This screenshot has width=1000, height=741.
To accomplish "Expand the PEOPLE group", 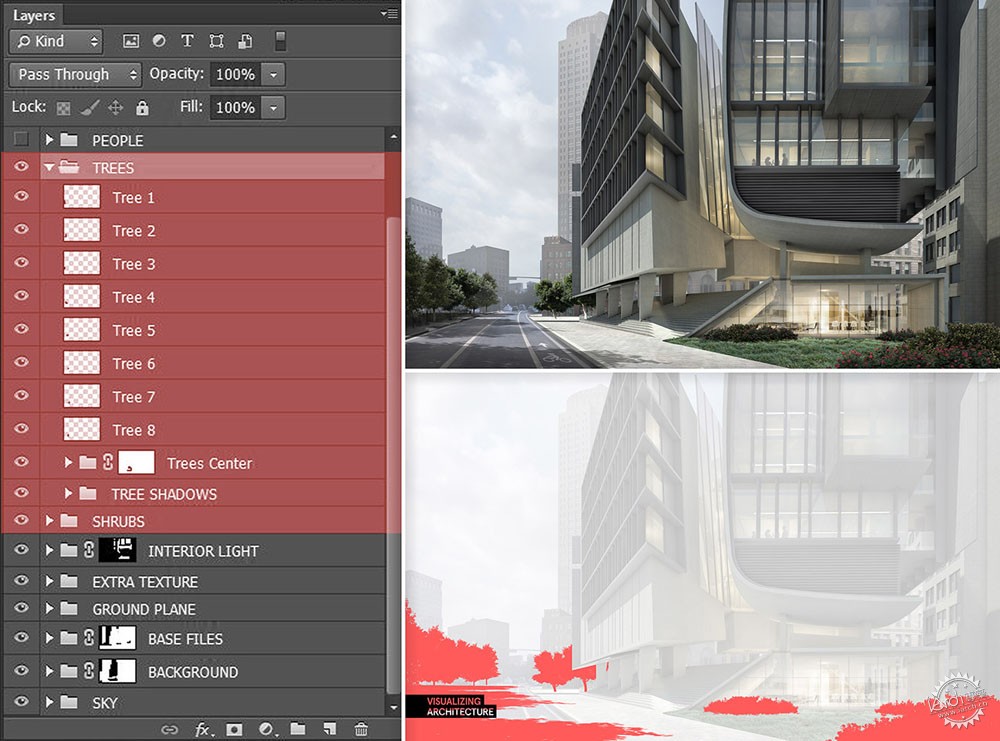I will pyautogui.click(x=49, y=139).
